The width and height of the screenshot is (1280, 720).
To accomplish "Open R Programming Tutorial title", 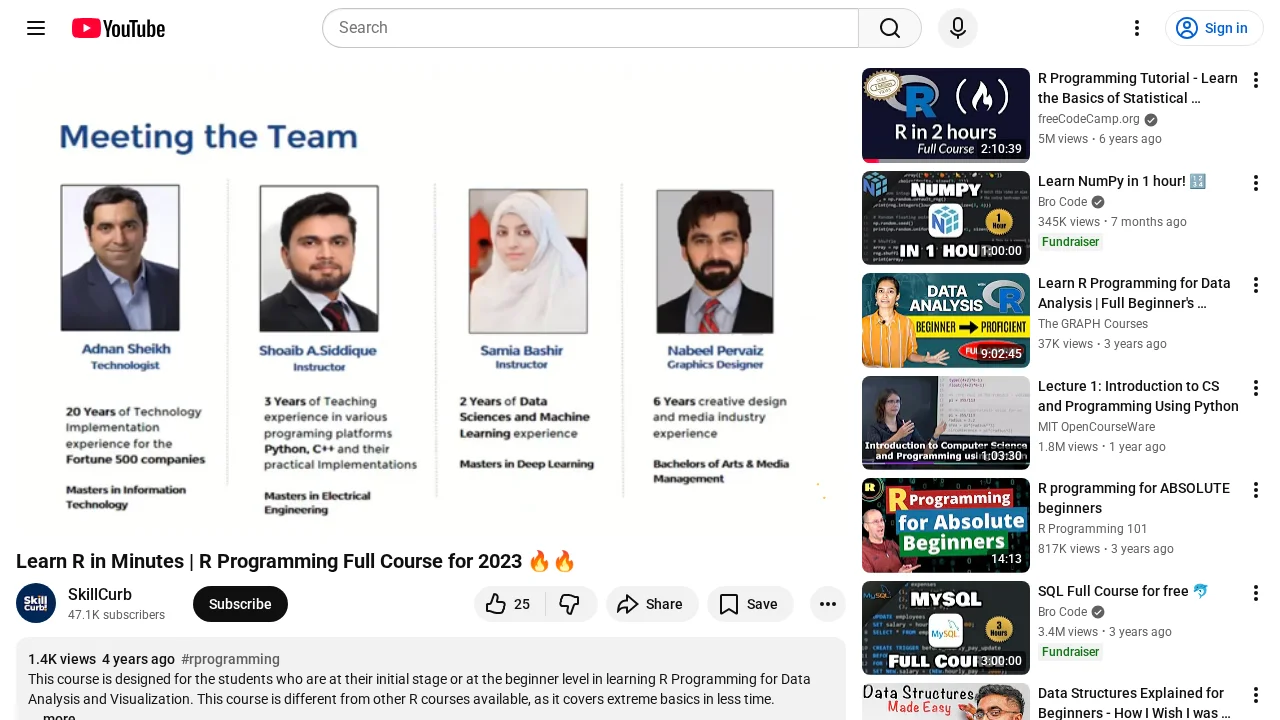I will tap(1138, 88).
